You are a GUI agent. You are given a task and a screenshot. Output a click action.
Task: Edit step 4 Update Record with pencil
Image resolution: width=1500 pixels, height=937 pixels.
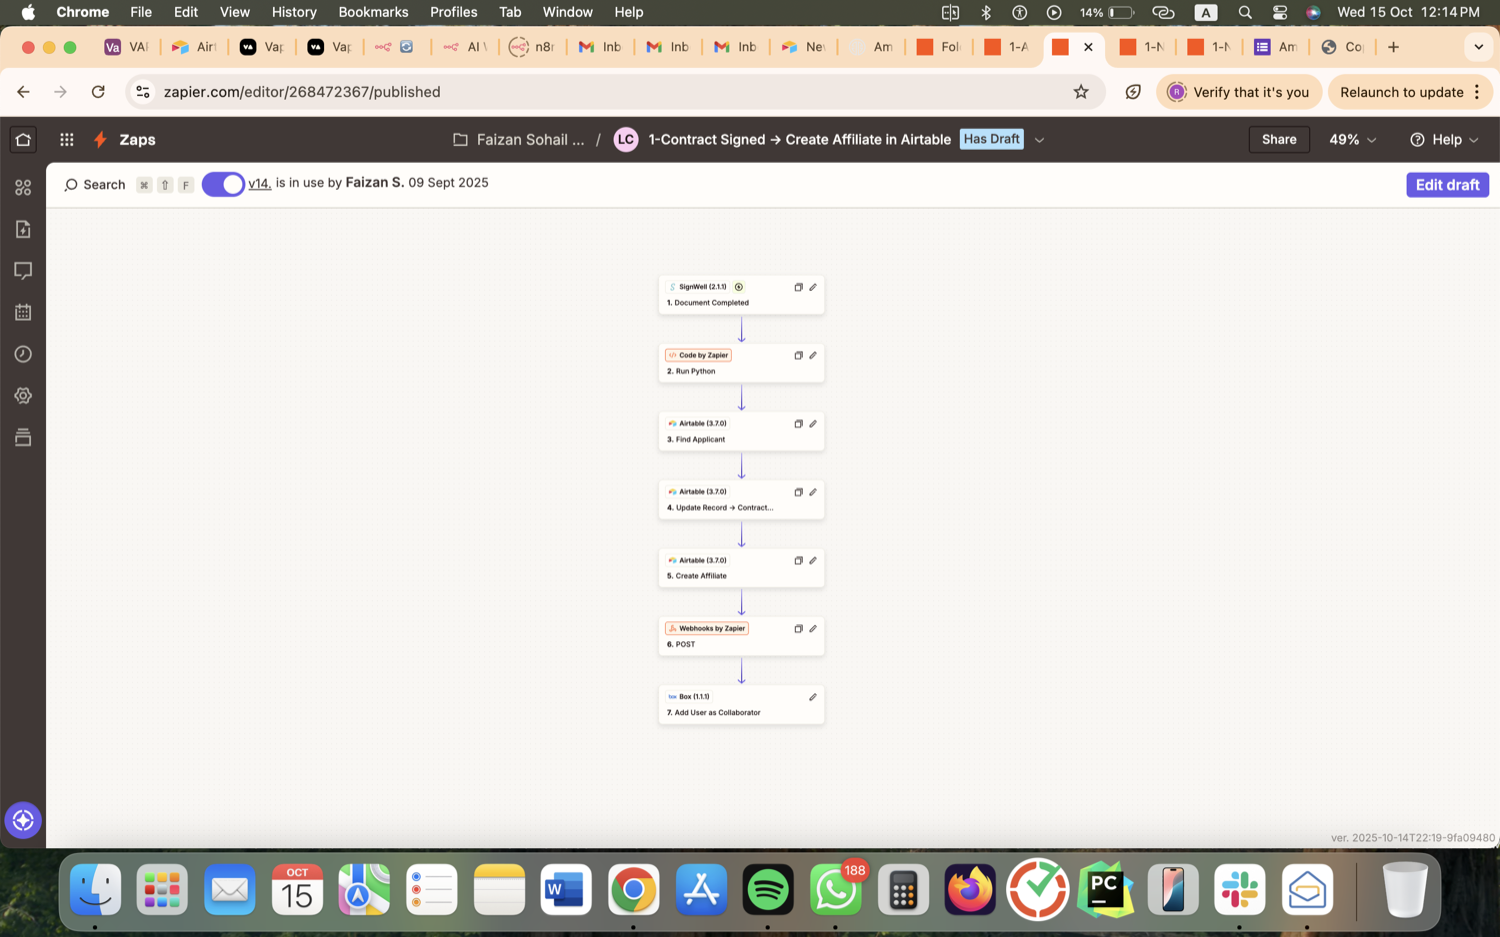[813, 492]
